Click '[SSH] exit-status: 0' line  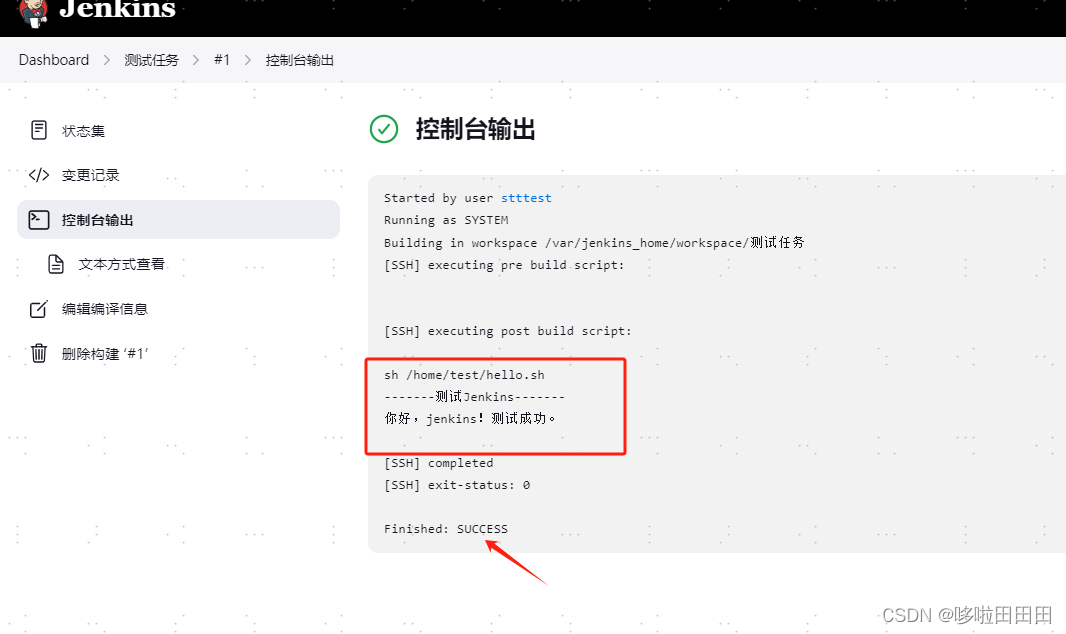point(457,485)
